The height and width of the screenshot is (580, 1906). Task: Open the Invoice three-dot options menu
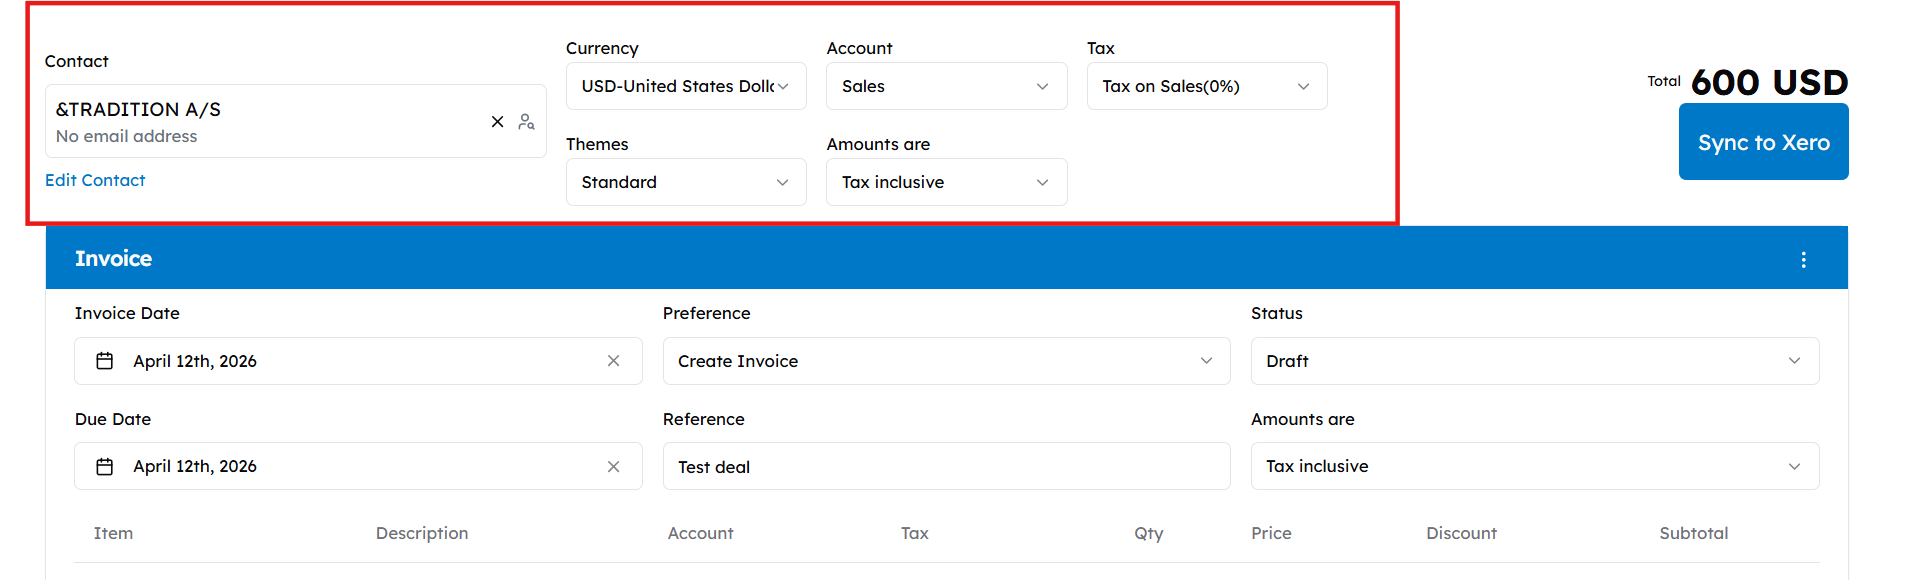click(x=1803, y=260)
